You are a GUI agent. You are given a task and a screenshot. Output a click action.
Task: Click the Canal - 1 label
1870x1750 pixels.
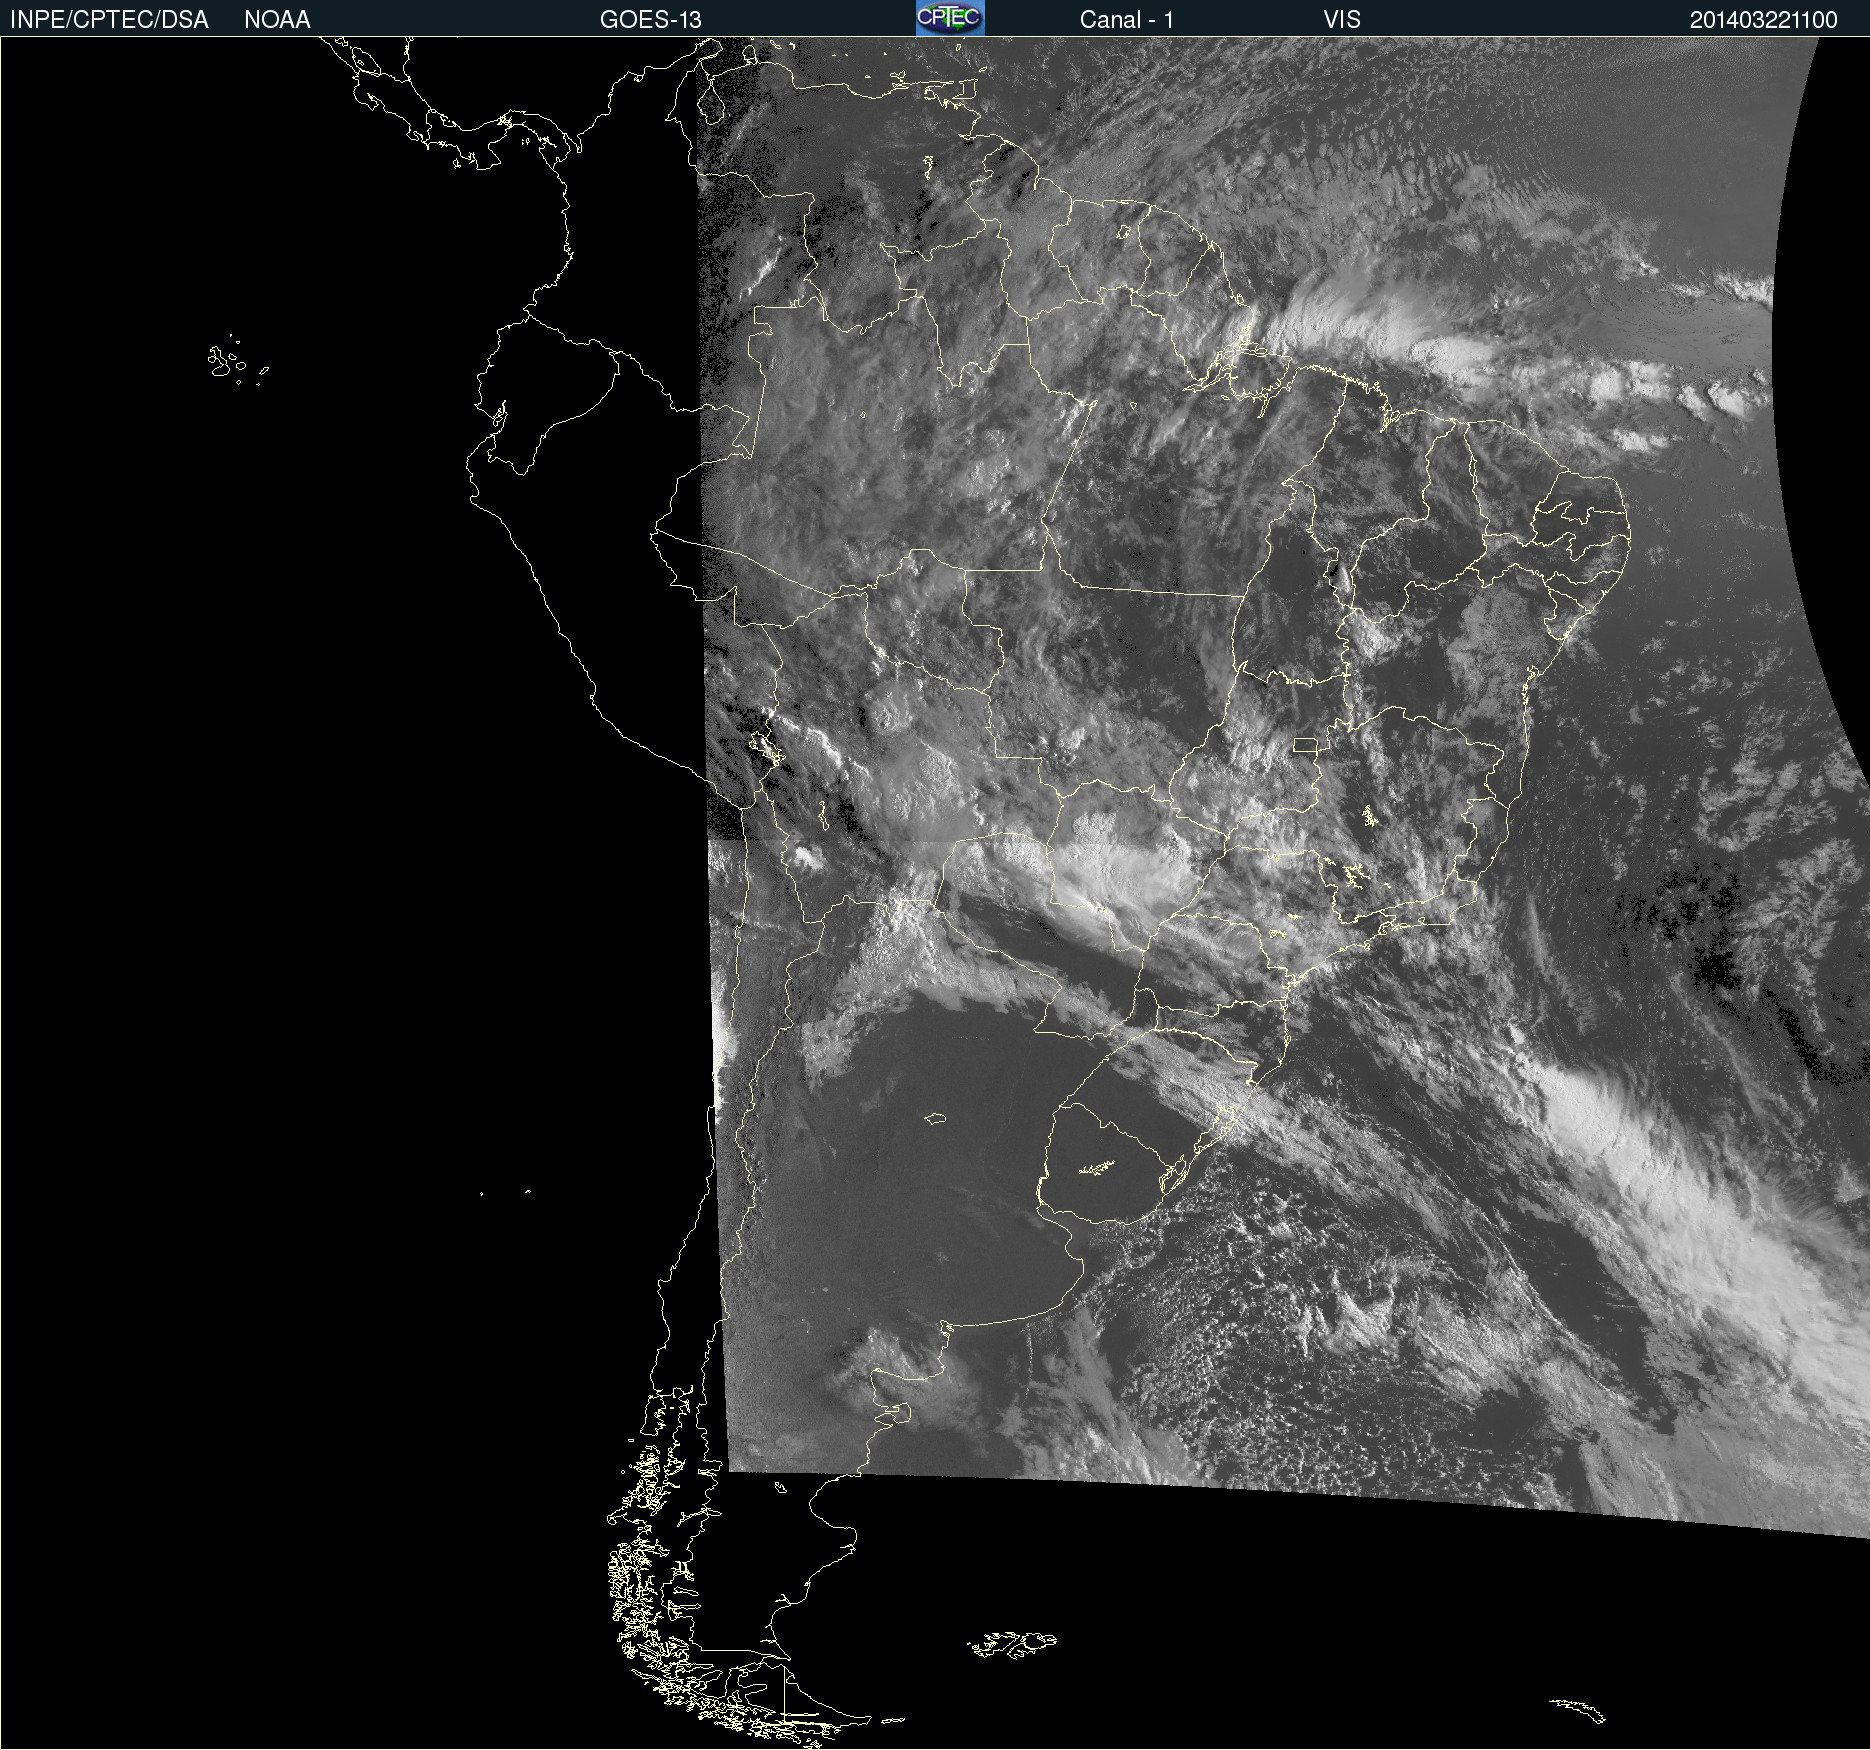(x=1126, y=20)
